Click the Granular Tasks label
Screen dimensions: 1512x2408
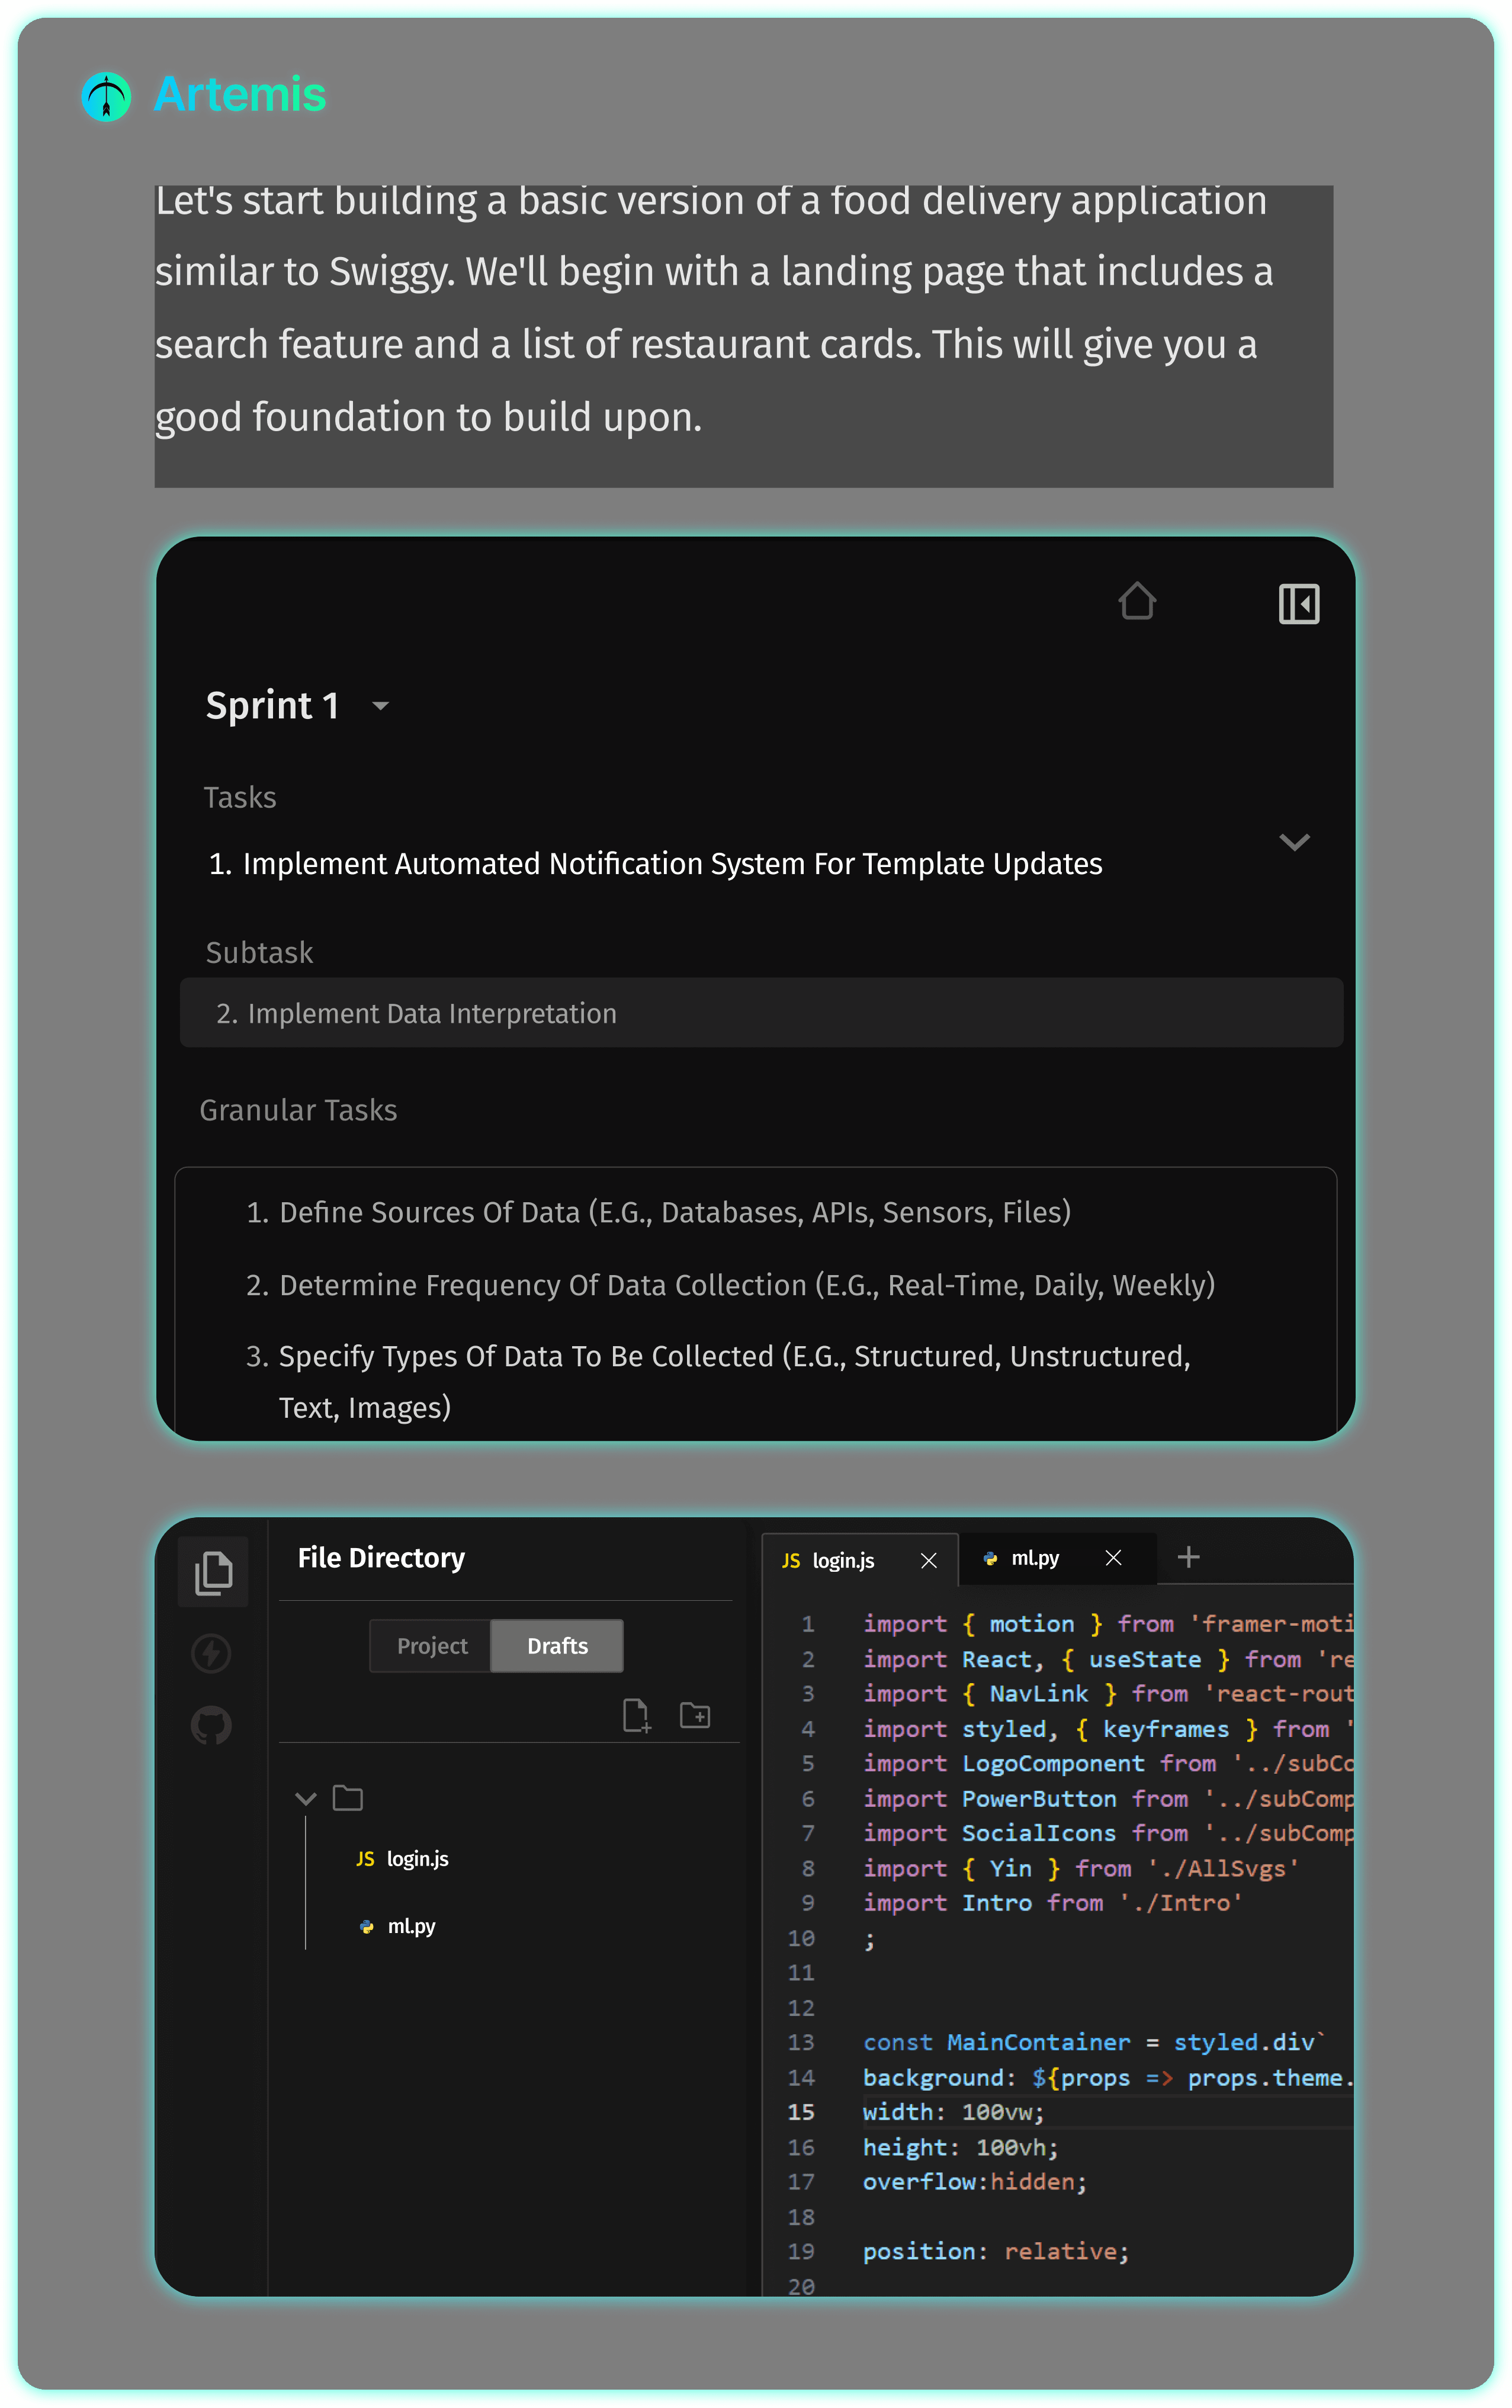pos(298,1110)
